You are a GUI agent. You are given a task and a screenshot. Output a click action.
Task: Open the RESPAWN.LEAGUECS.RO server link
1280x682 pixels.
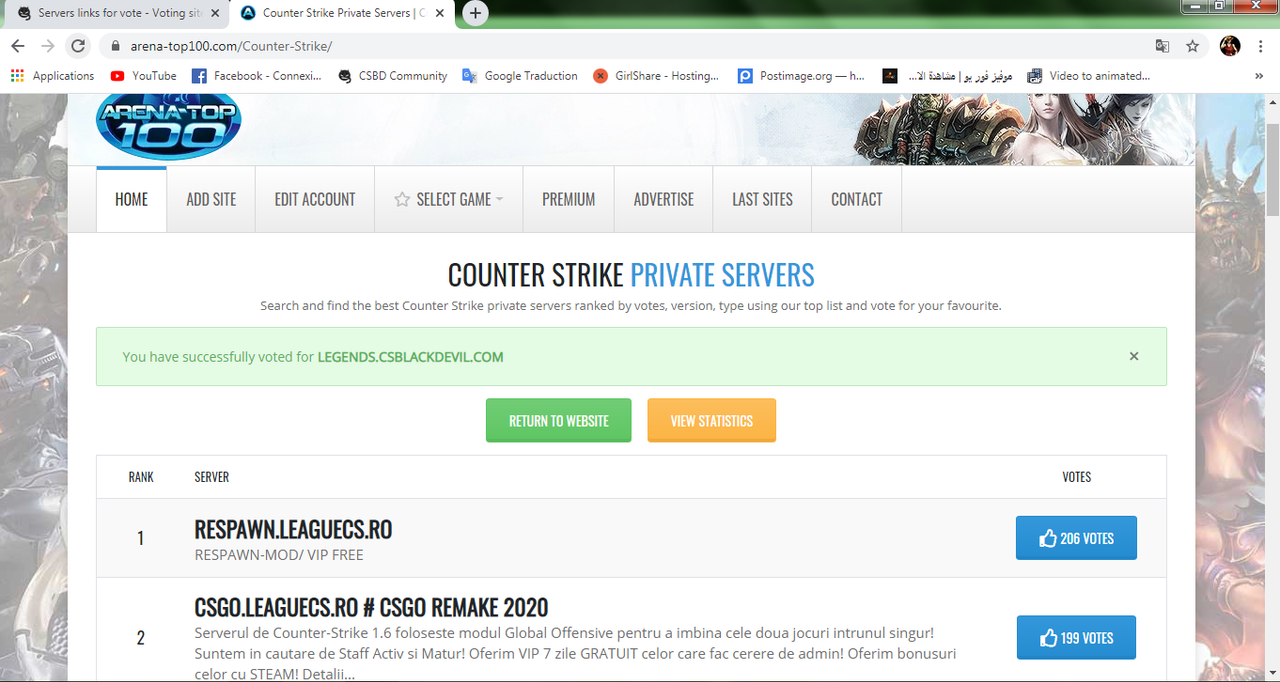tap(293, 529)
